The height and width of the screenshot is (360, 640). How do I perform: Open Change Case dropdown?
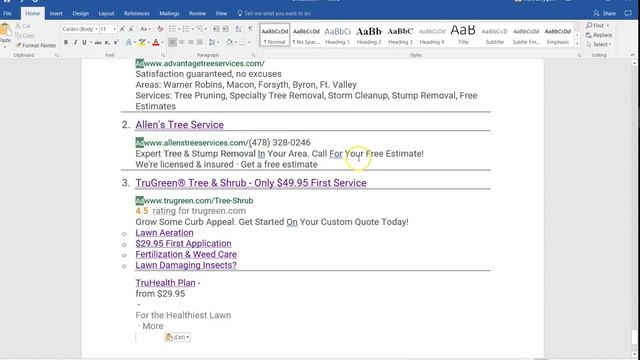click(x=144, y=29)
